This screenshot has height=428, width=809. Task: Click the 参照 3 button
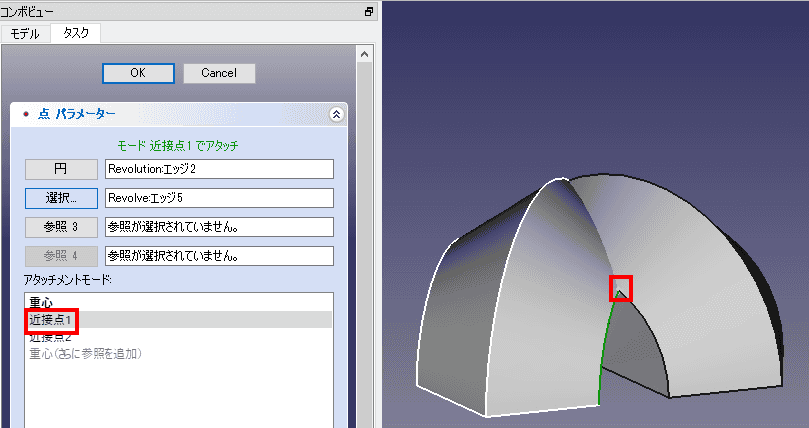(61, 227)
